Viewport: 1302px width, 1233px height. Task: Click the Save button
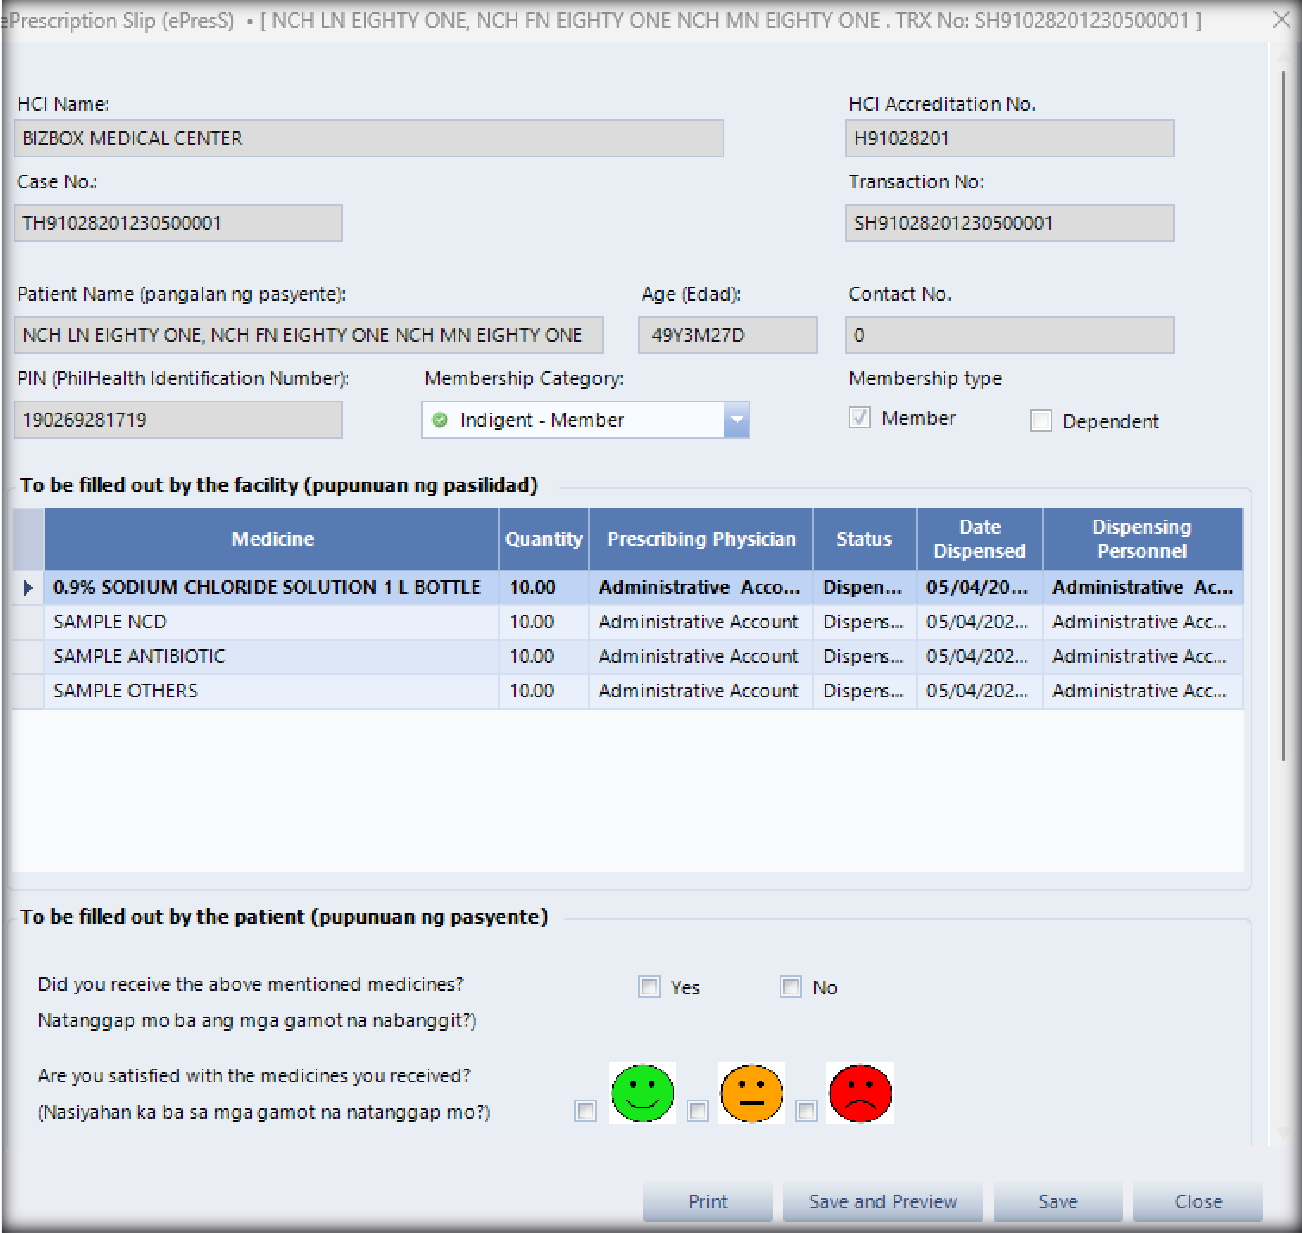coord(1057,1201)
